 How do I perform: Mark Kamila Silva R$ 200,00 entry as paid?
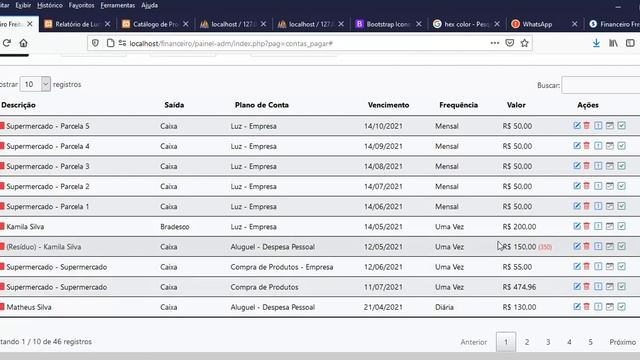pyautogui.click(x=622, y=226)
